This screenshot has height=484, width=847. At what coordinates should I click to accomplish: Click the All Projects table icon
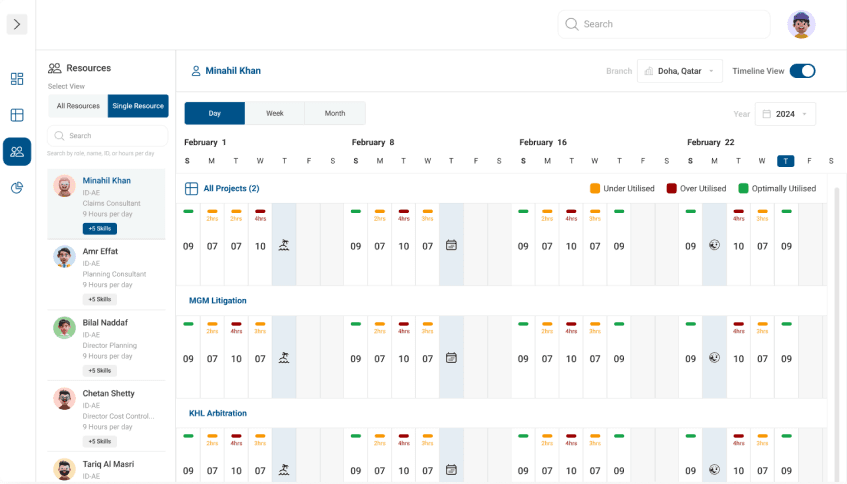(x=191, y=188)
